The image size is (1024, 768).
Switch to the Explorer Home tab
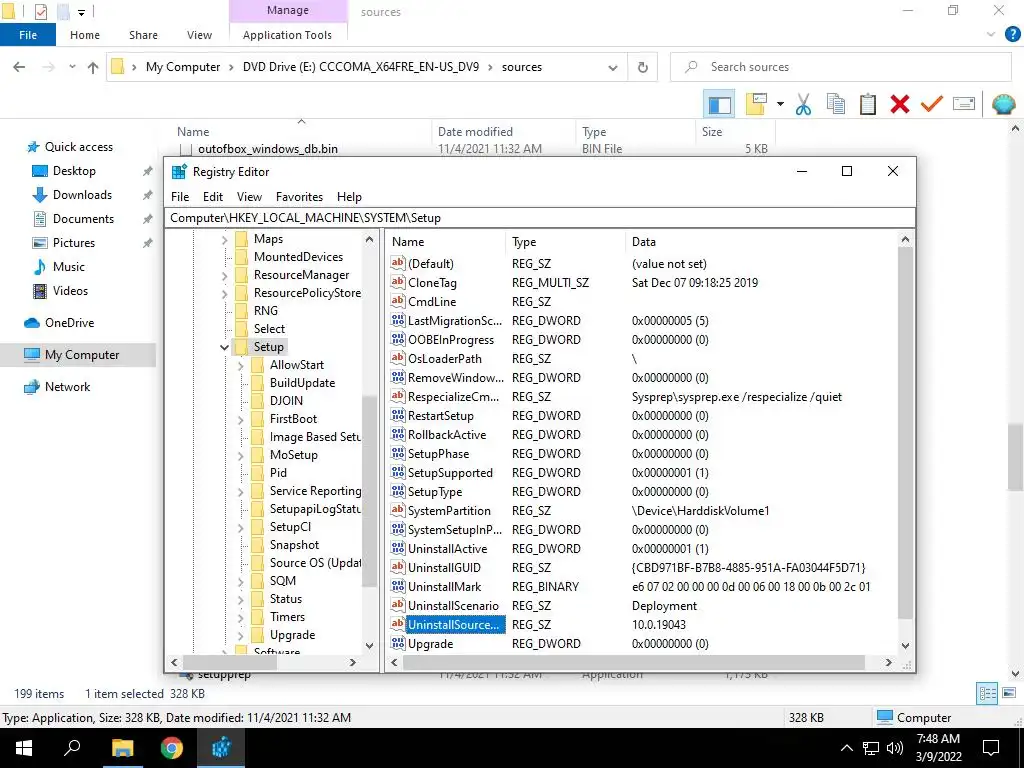tap(85, 35)
